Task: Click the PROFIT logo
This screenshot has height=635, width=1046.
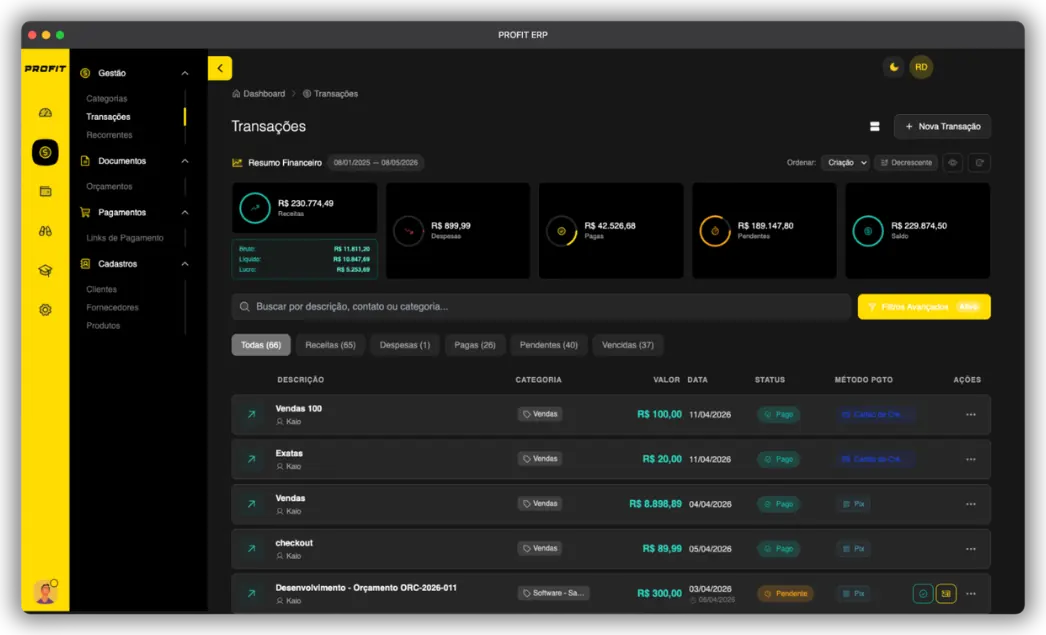Action: [x=45, y=68]
